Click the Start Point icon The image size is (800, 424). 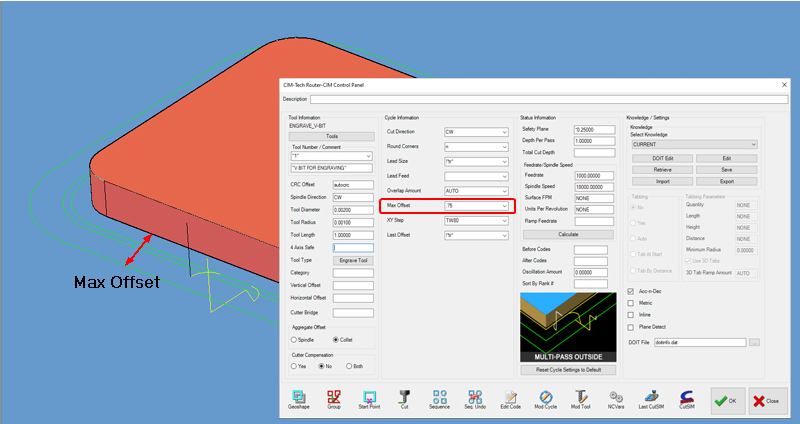click(x=370, y=398)
